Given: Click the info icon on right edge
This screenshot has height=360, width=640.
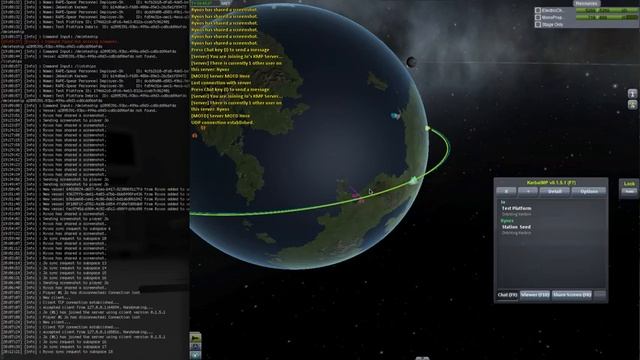Looking at the screenshot, I should pyautogui.click(x=632, y=93).
